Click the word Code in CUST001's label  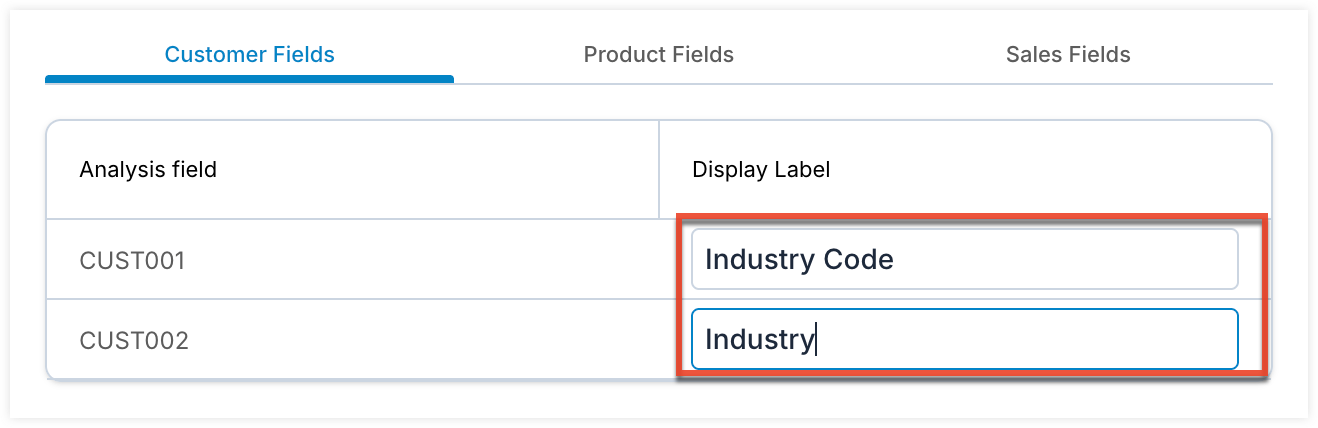(x=858, y=260)
